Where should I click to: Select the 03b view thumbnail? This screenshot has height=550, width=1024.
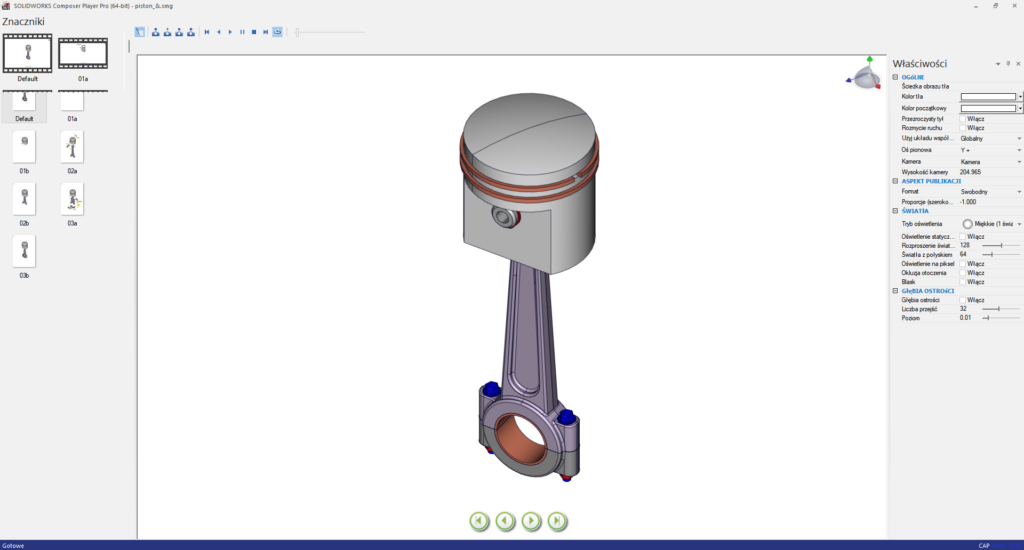click(x=24, y=252)
